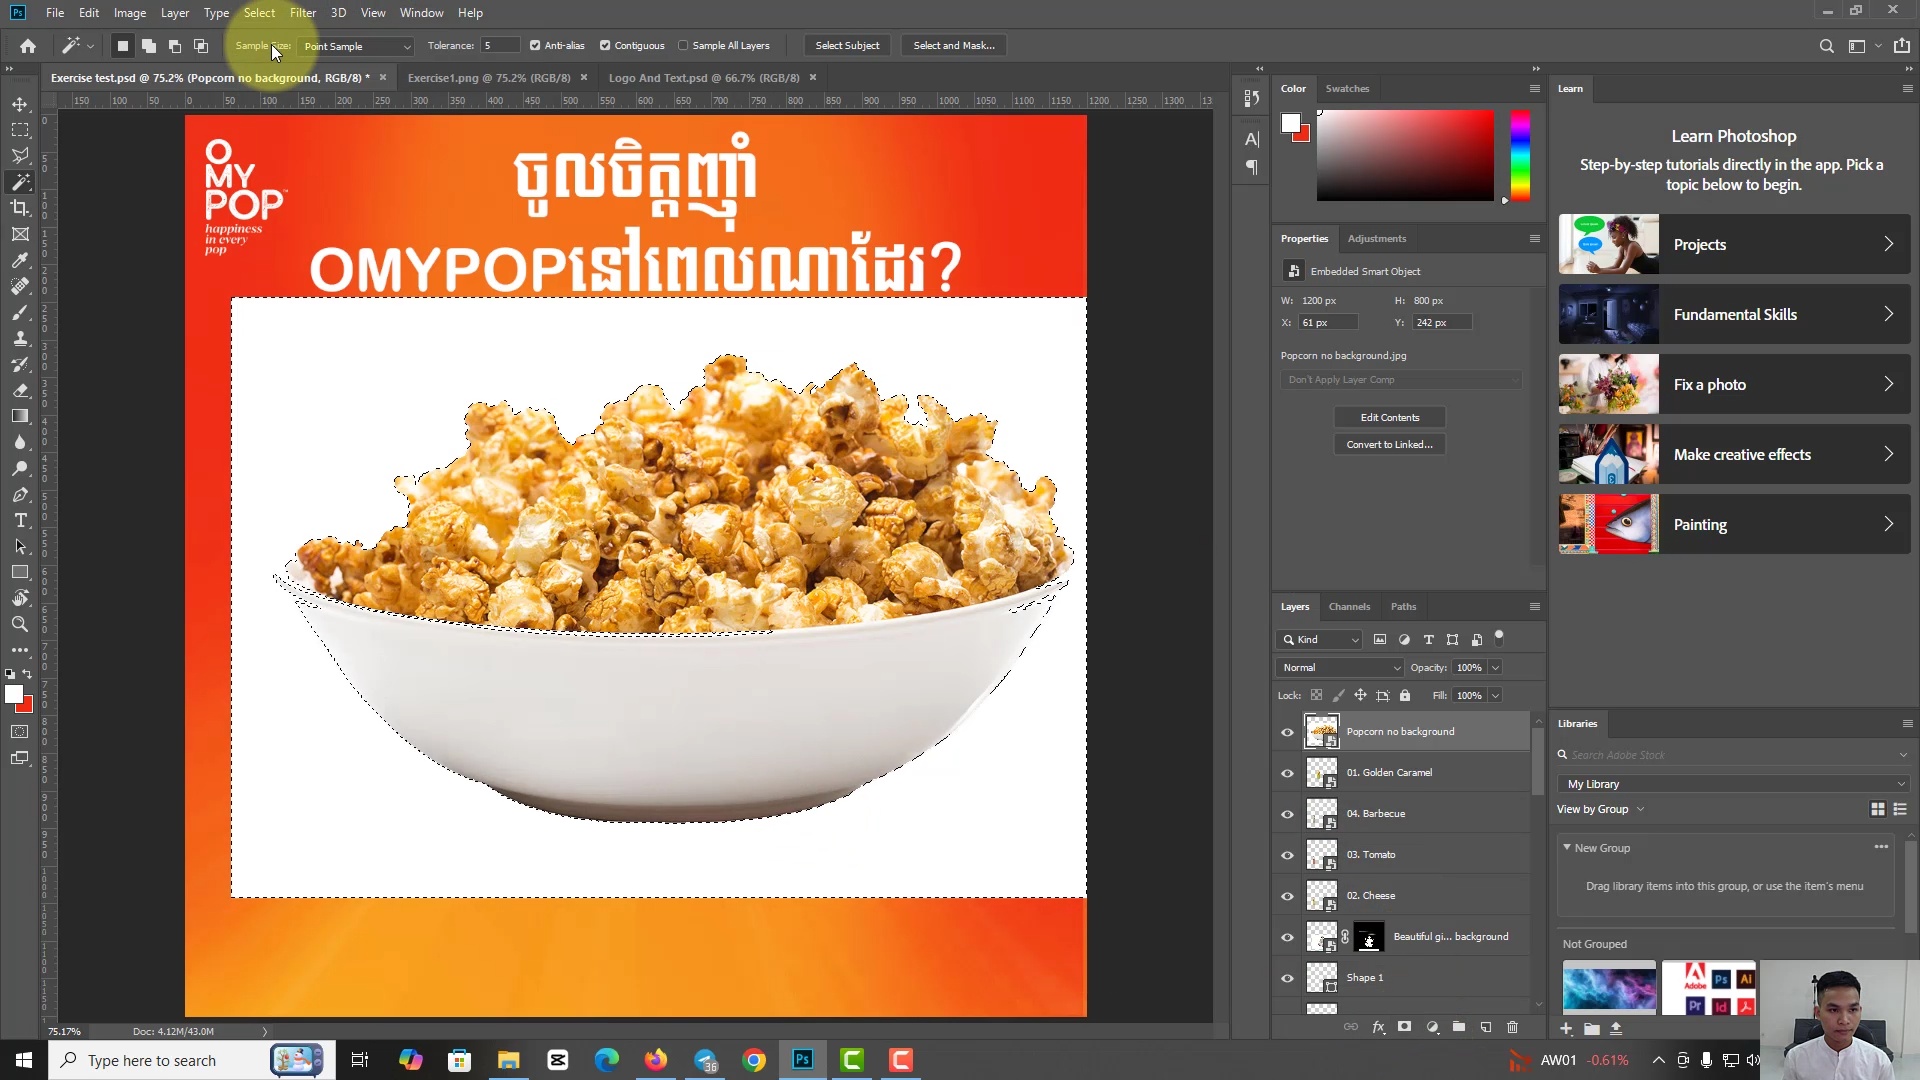Switch to the Channels tab
The height and width of the screenshot is (1080, 1920).
click(1349, 606)
